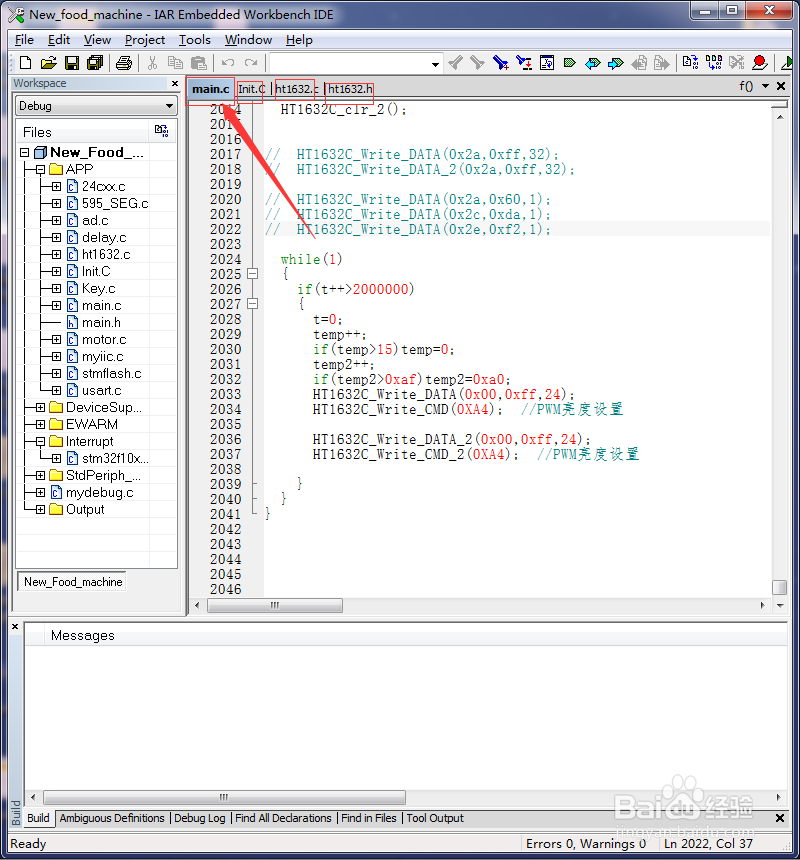Select the Ambiguous Definitions tab
This screenshot has height=860, width=800.
(112, 818)
